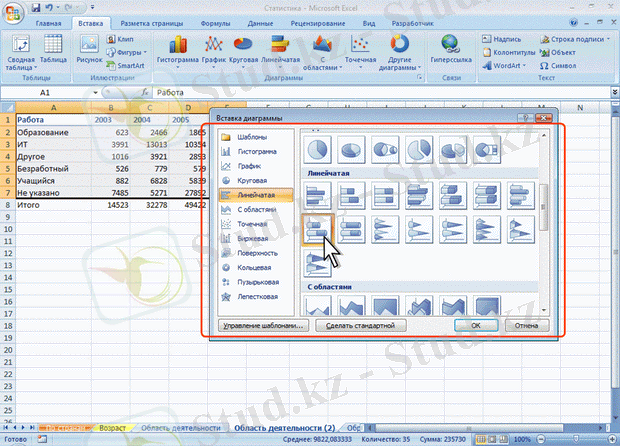Click the Круговая pie chart ribbon icon
The width and height of the screenshot is (620, 446).
click(244, 52)
